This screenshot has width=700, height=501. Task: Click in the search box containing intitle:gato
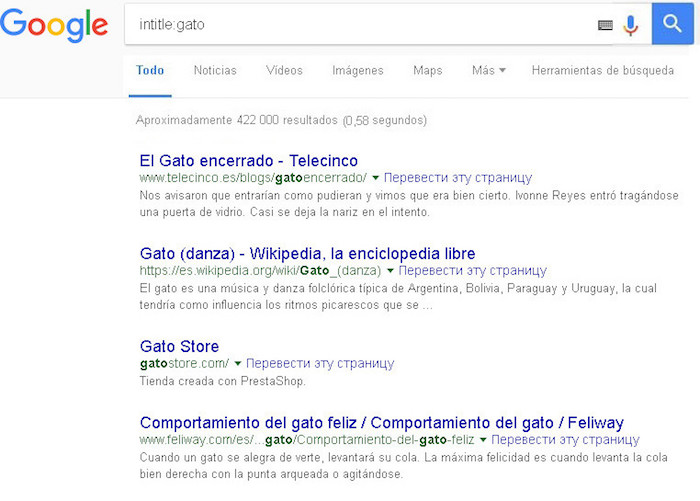tap(360, 25)
